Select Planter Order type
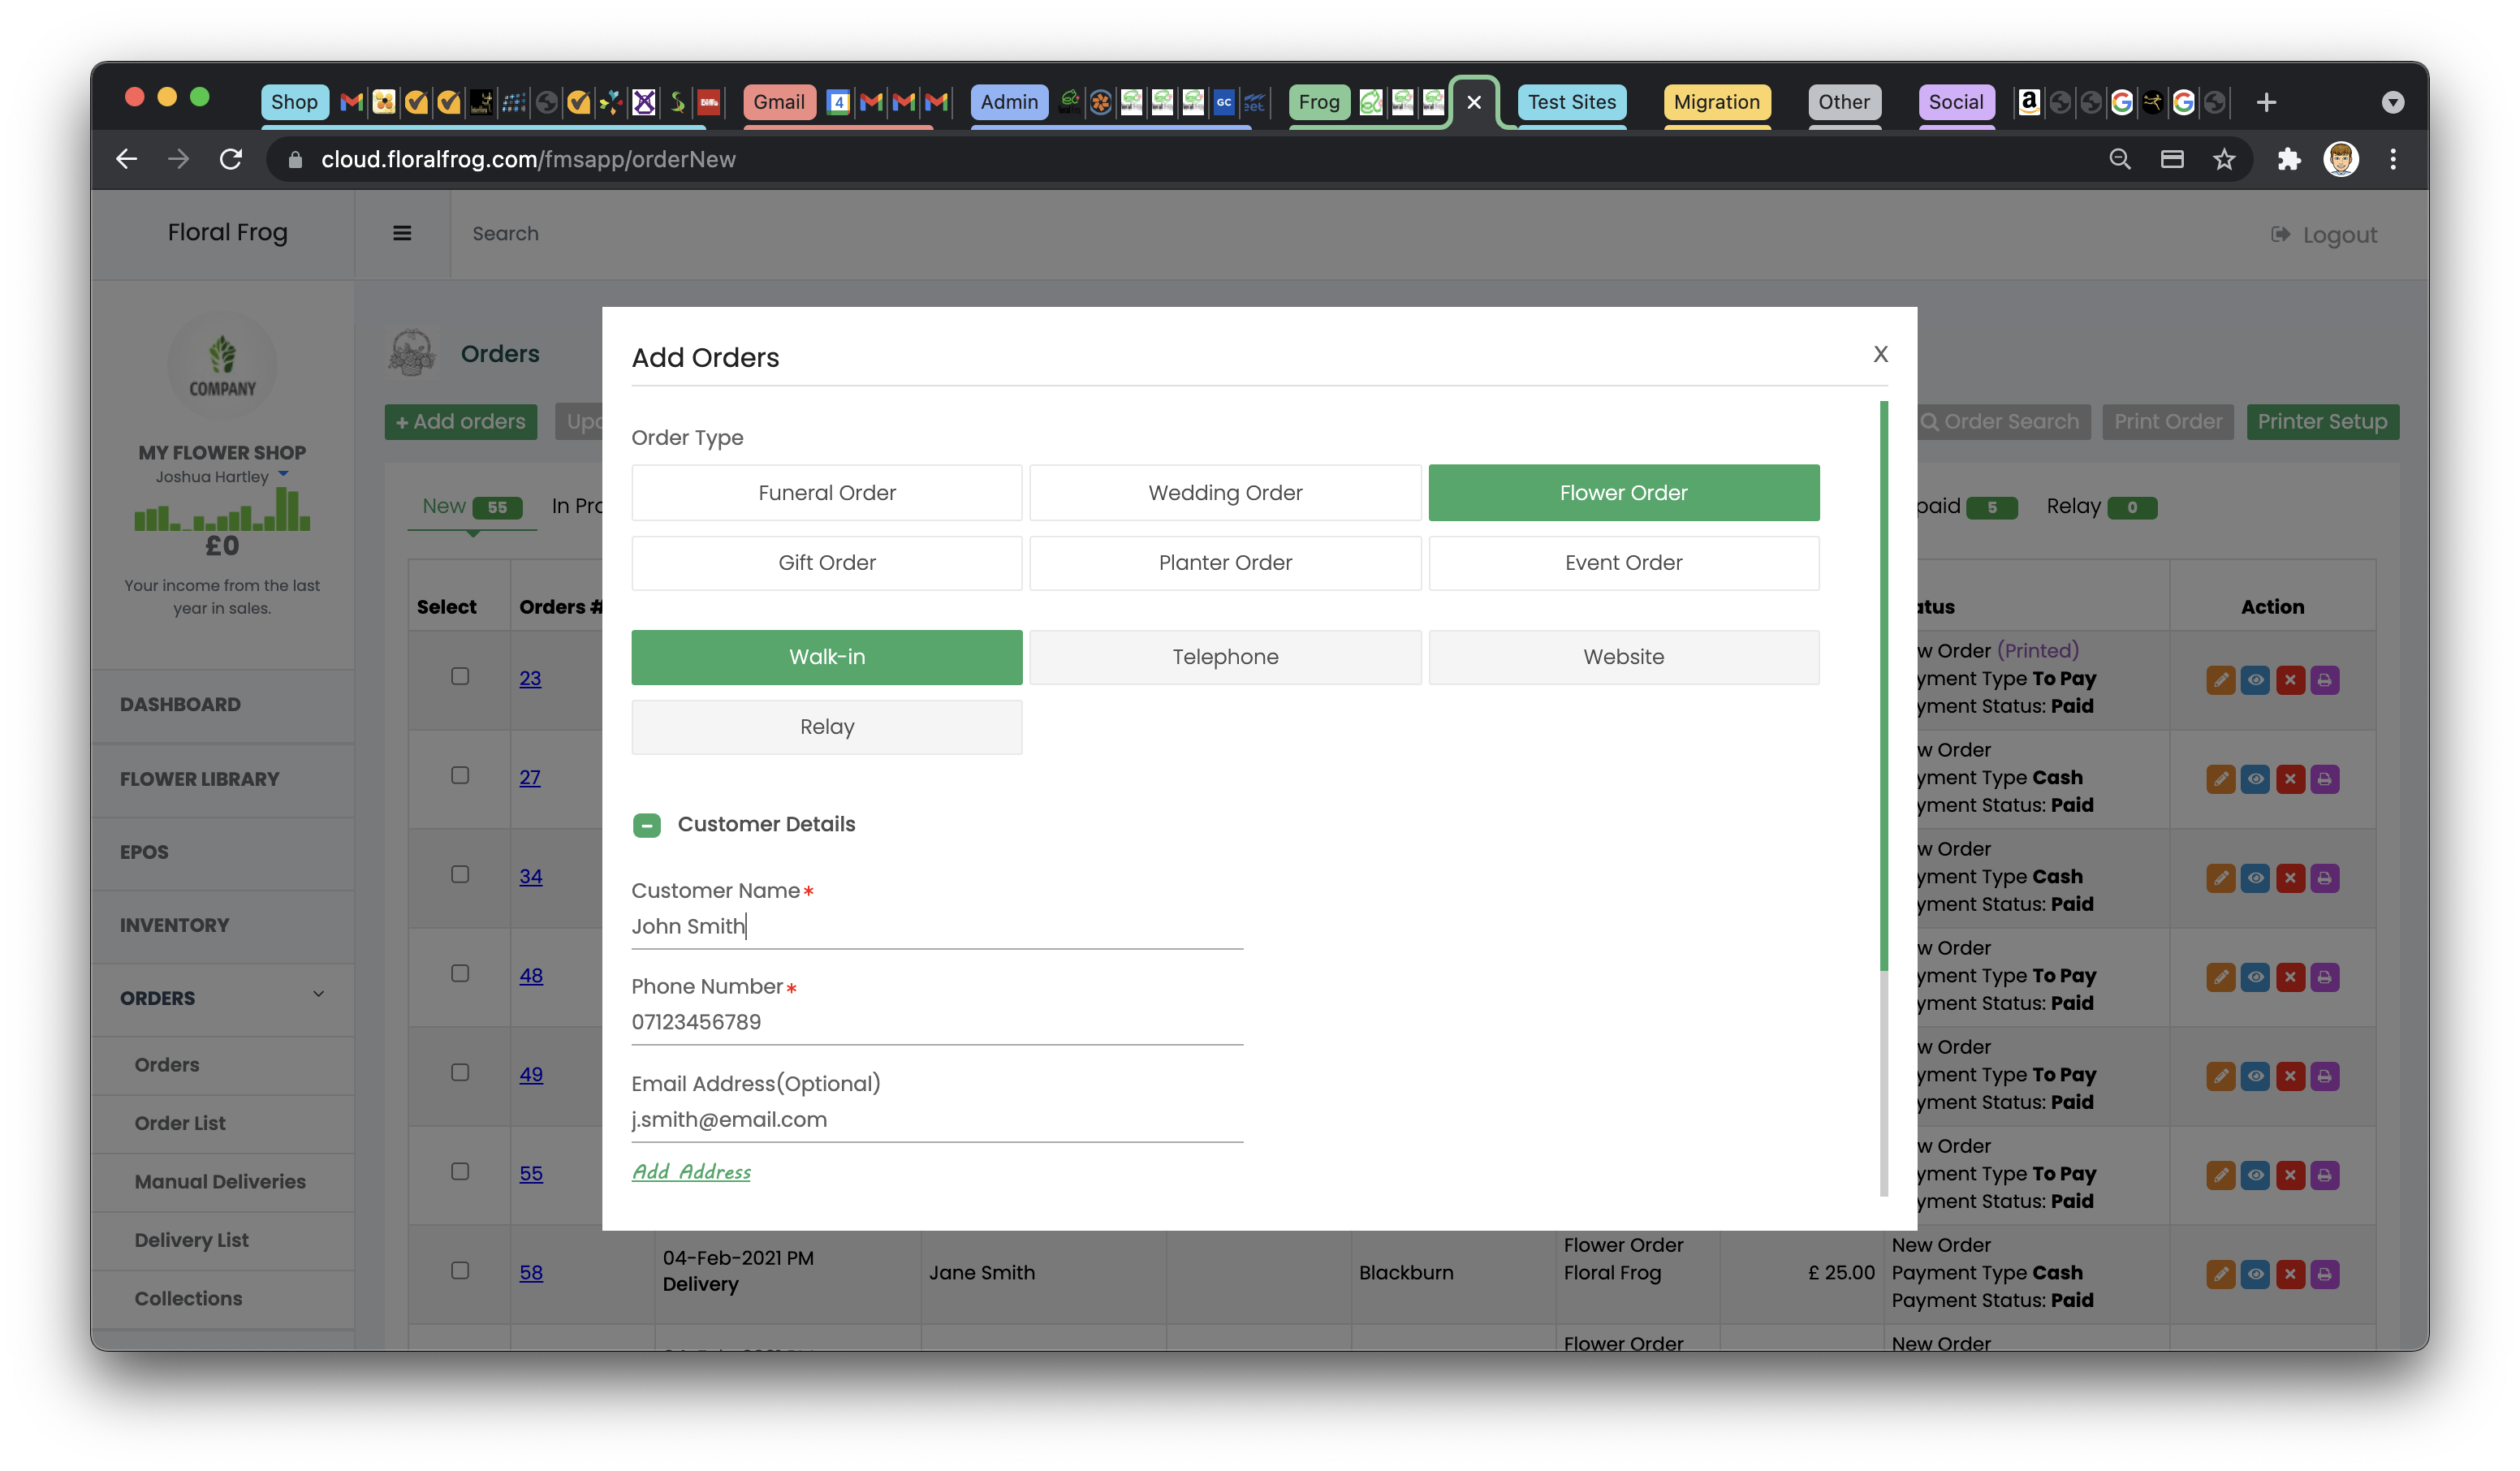 (x=1224, y=560)
